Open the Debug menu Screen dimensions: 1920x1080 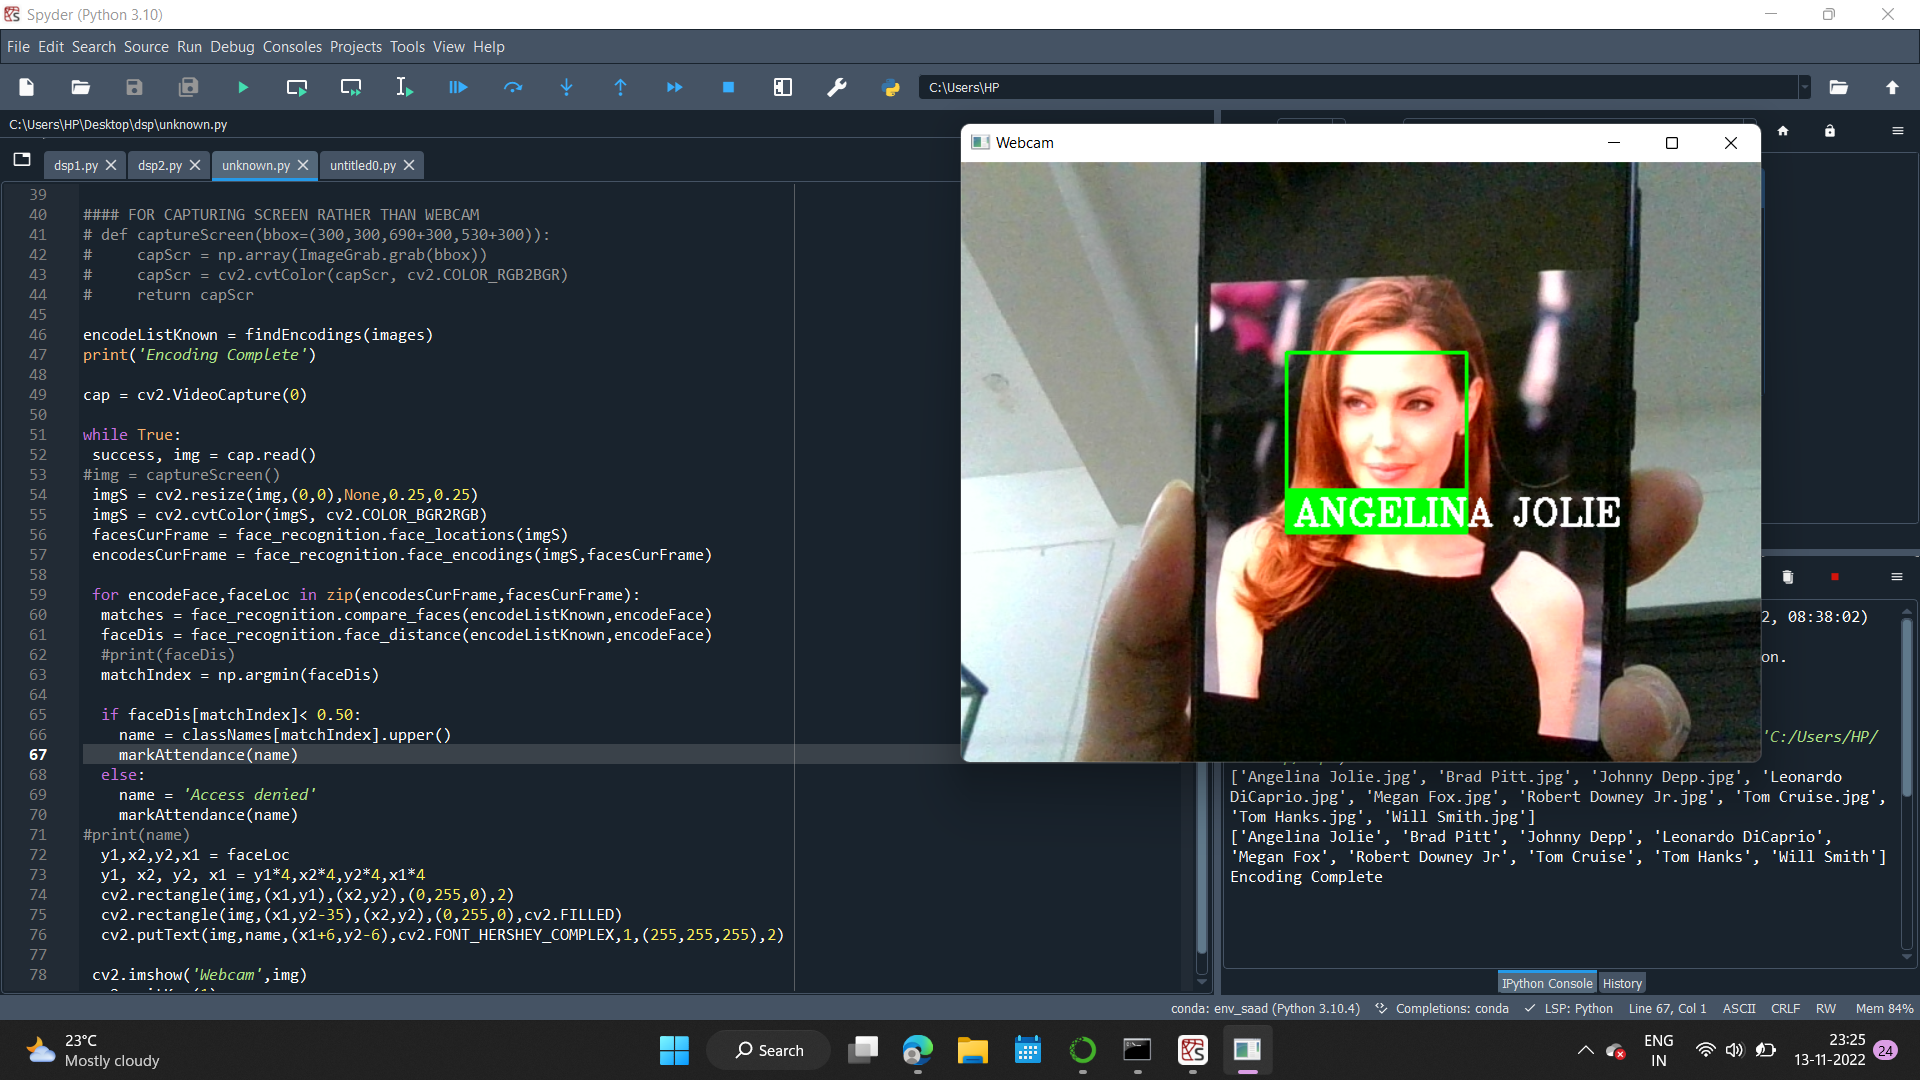click(232, 47)
